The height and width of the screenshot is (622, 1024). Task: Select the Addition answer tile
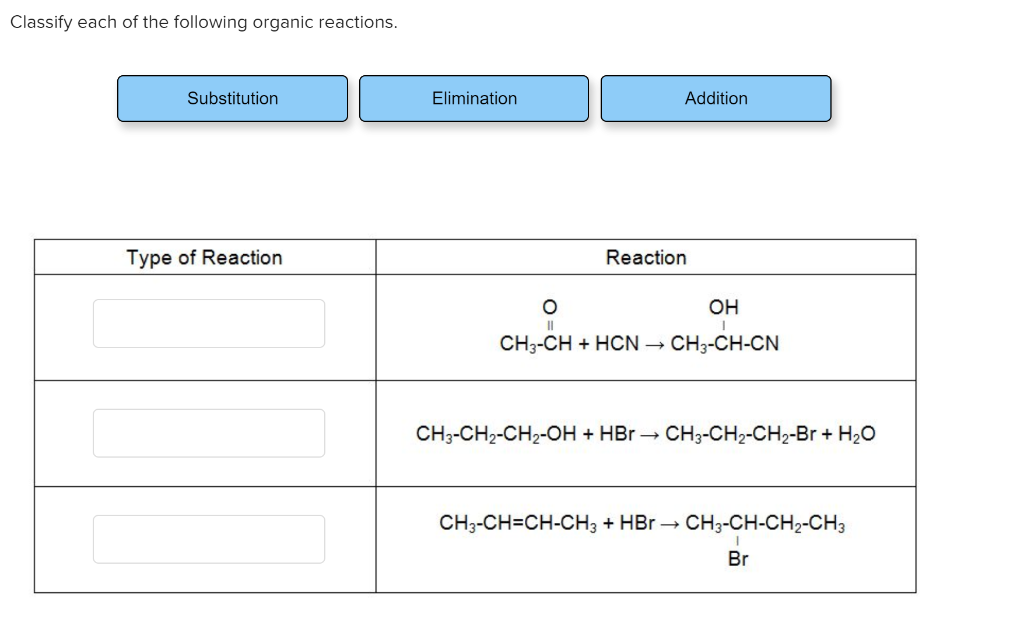tap(716, 99)
